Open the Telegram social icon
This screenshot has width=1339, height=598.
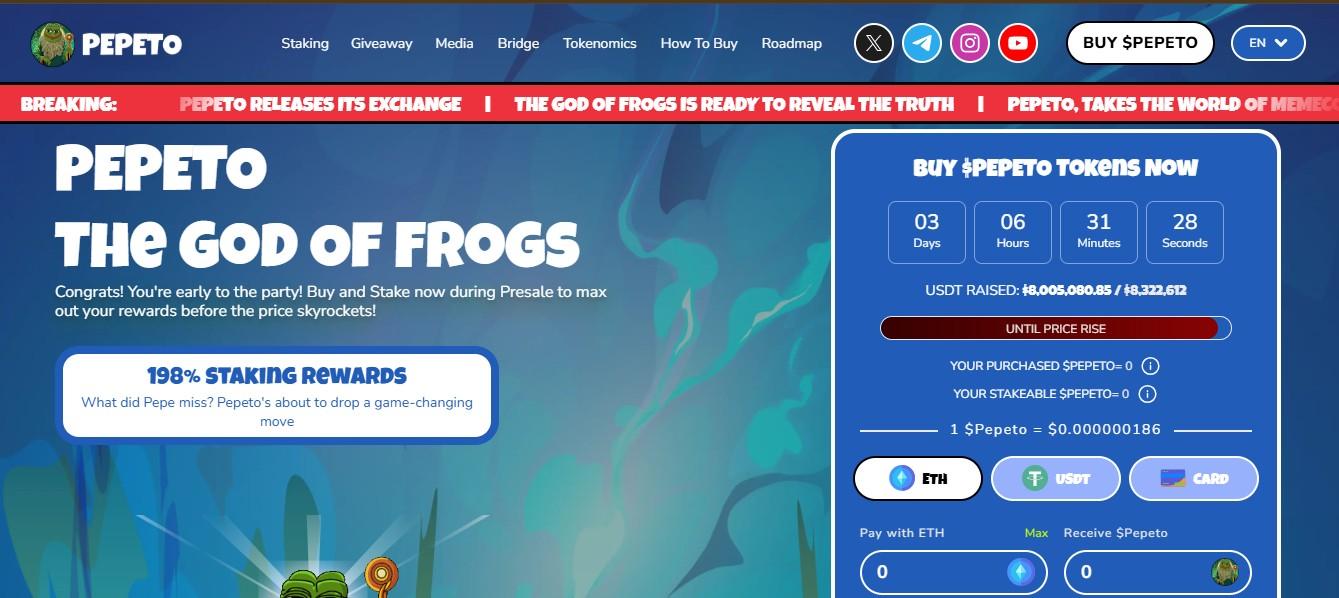click(922, 43)
